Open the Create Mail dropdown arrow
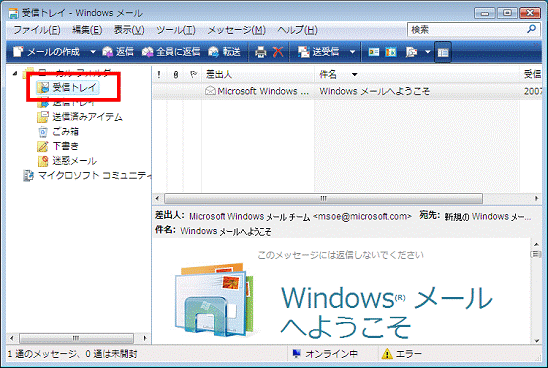 coord(93,52)
